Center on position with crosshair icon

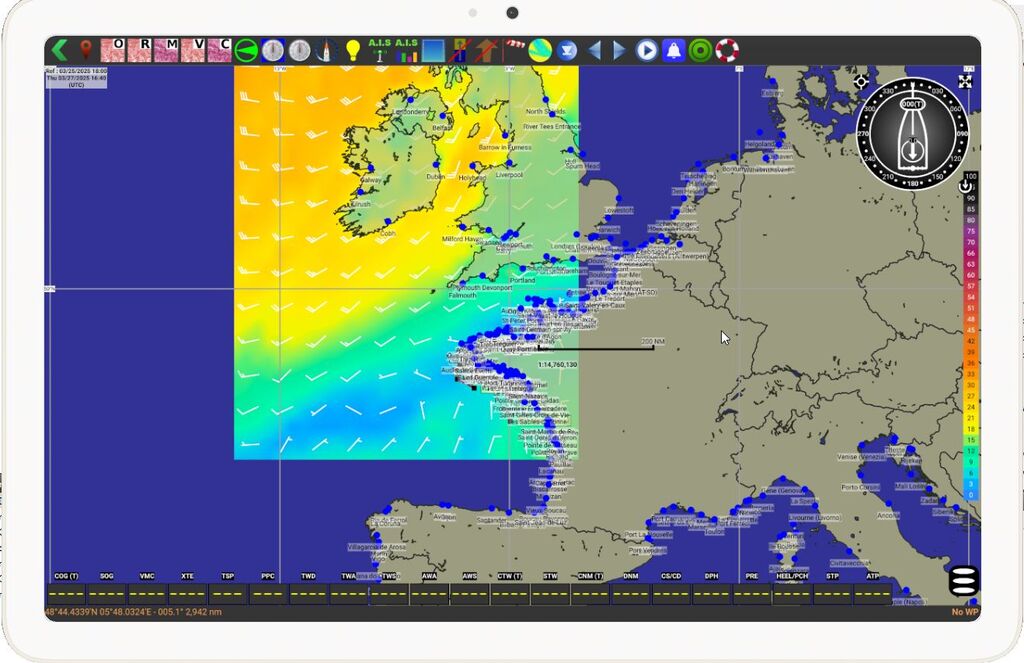(861, 82)
